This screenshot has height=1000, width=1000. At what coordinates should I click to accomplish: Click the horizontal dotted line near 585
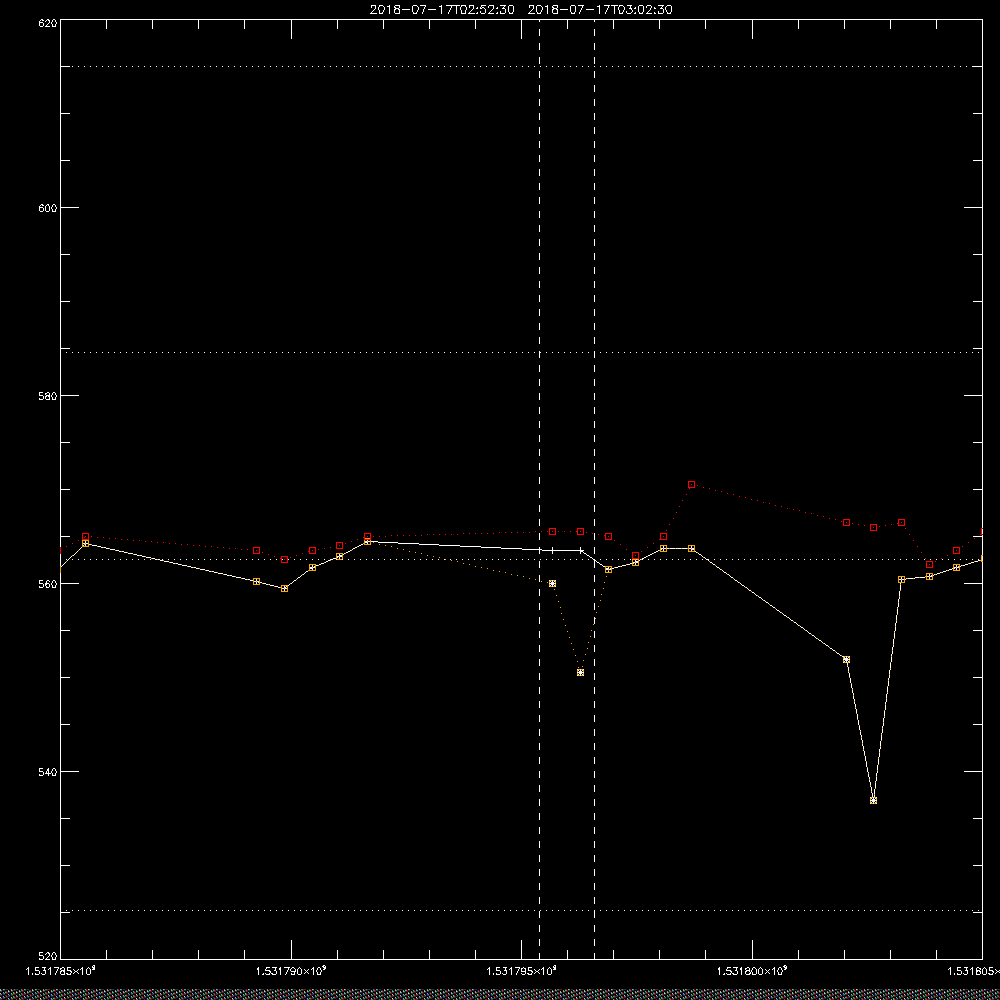[521, 352]
